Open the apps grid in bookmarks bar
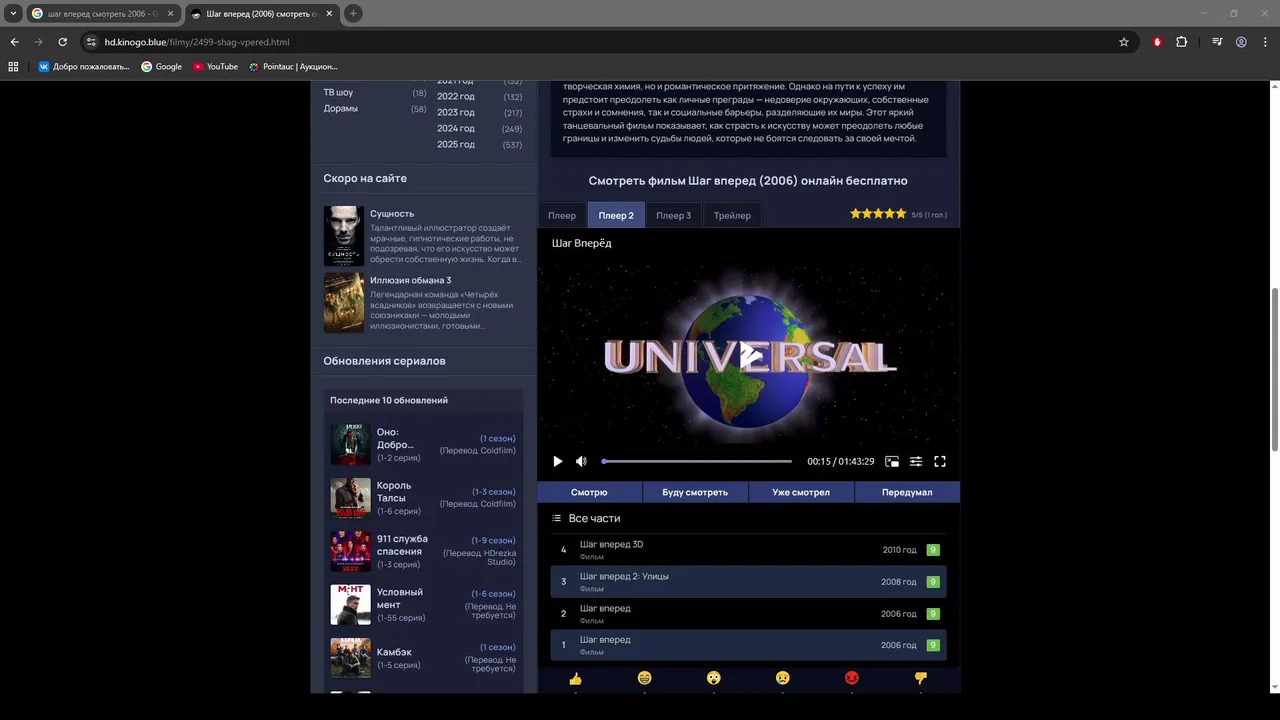The image size is (1280, 720). [x=13, y=67]
